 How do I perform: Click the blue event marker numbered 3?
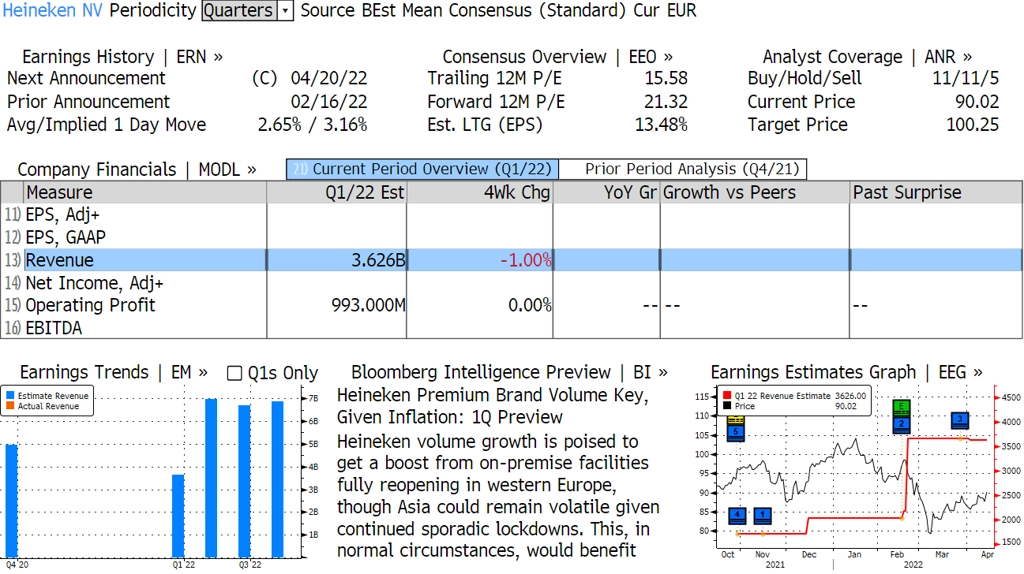(960, 420)
